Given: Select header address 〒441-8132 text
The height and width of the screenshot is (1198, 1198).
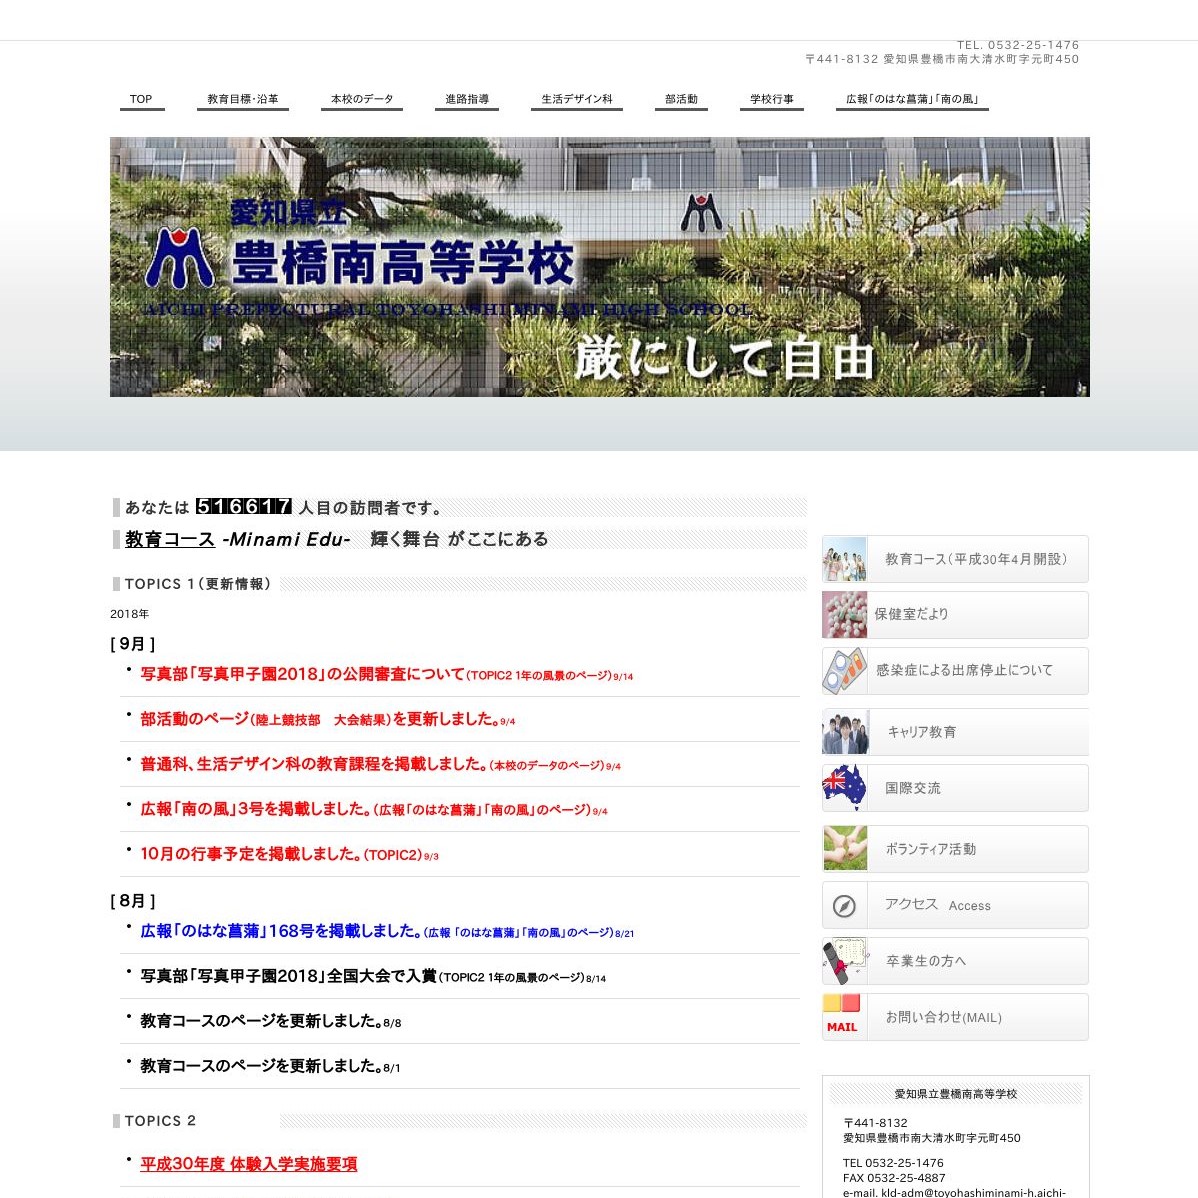Looking at the screenshot, I should click(x=942, y=59).
